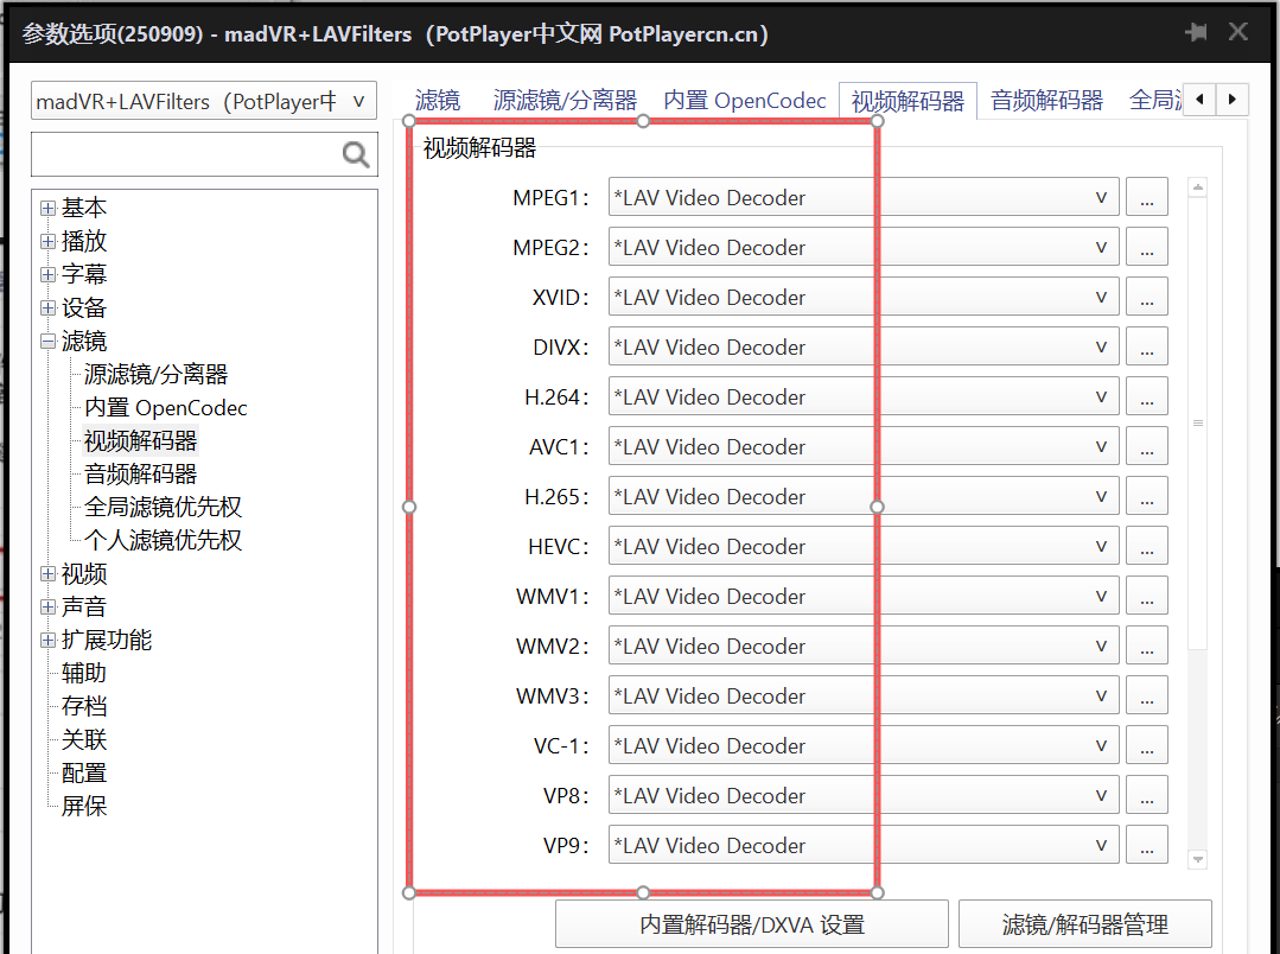Open the H.264 decoder settings ellipsis button

[1147, 397]
